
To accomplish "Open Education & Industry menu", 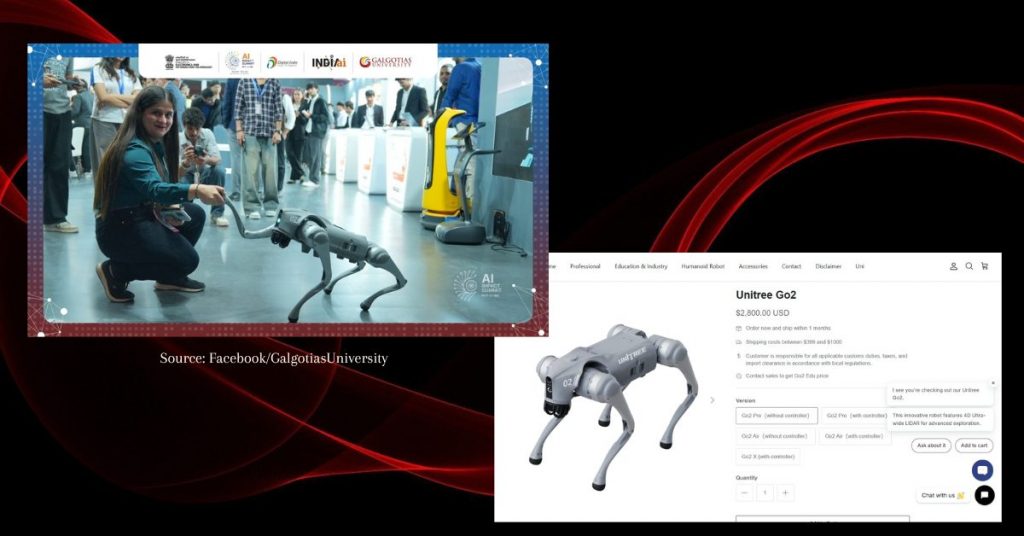I will click(x=641, y=267).
